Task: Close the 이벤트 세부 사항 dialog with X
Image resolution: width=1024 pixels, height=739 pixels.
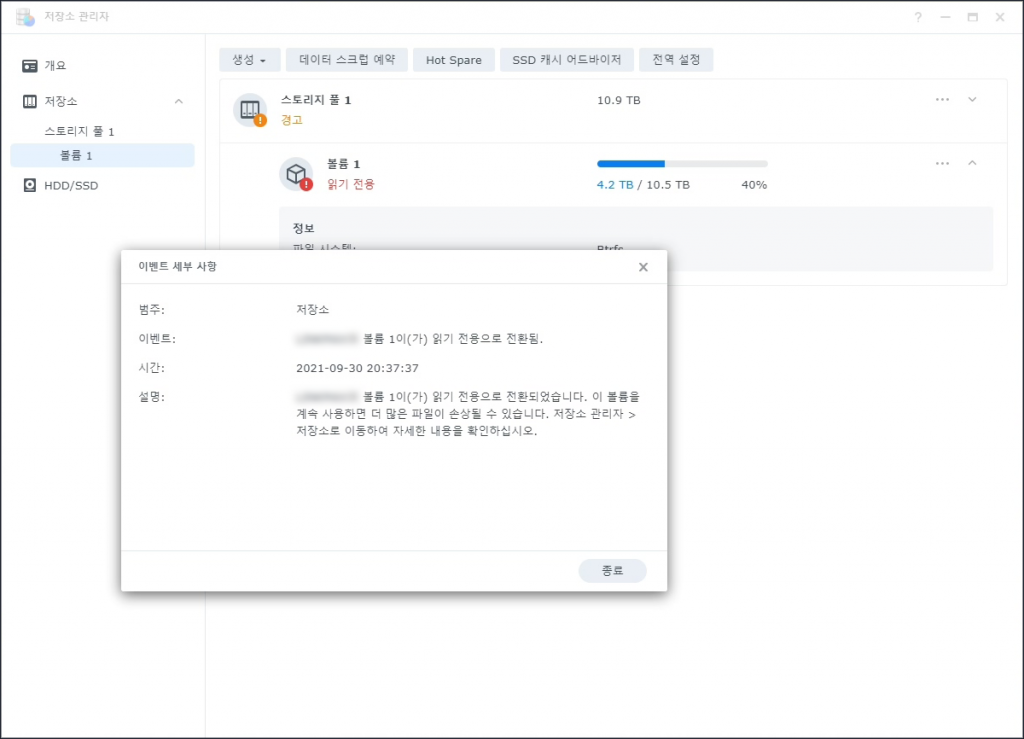Action: pos(643,267)
